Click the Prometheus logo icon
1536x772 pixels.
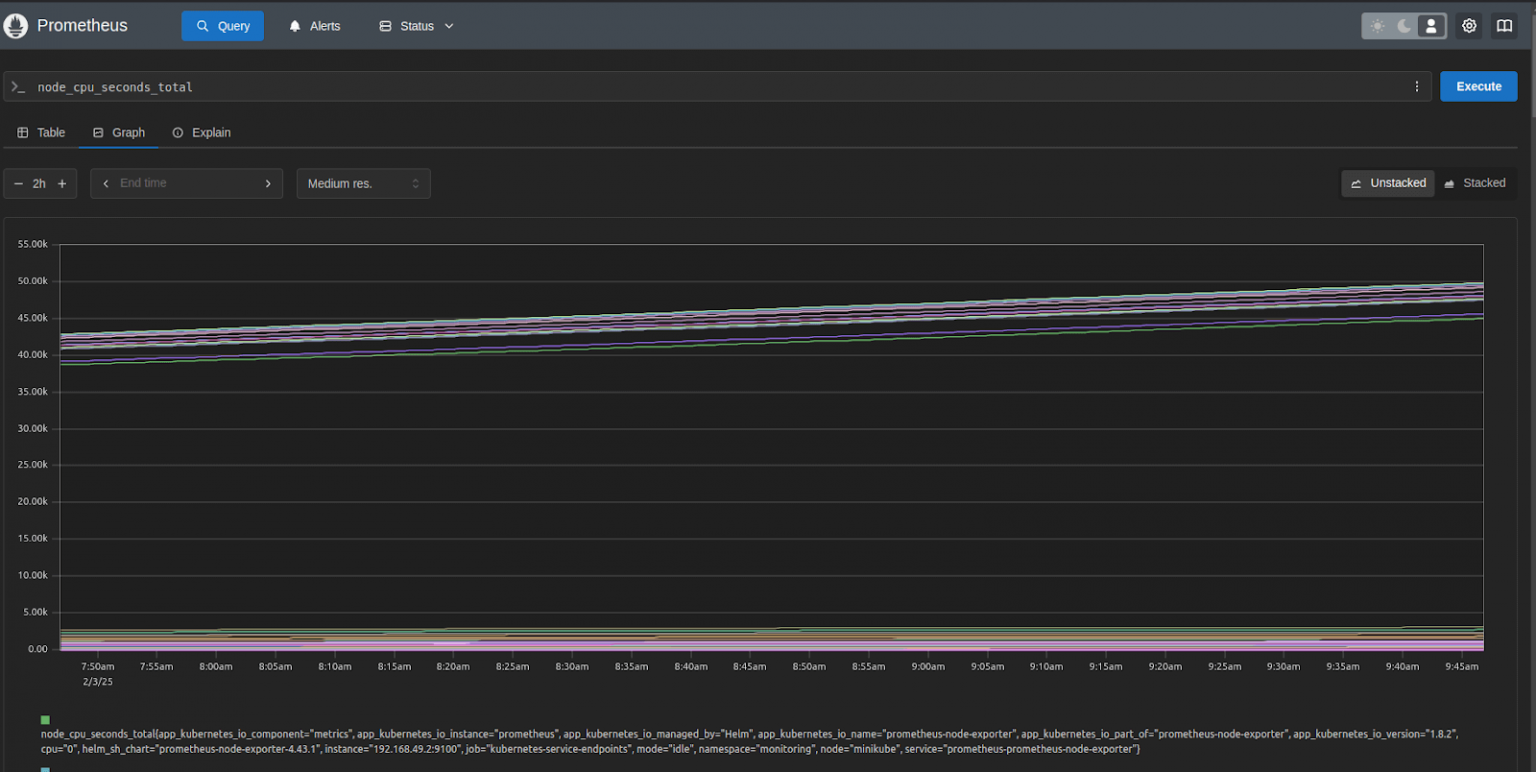coord(15,25)
